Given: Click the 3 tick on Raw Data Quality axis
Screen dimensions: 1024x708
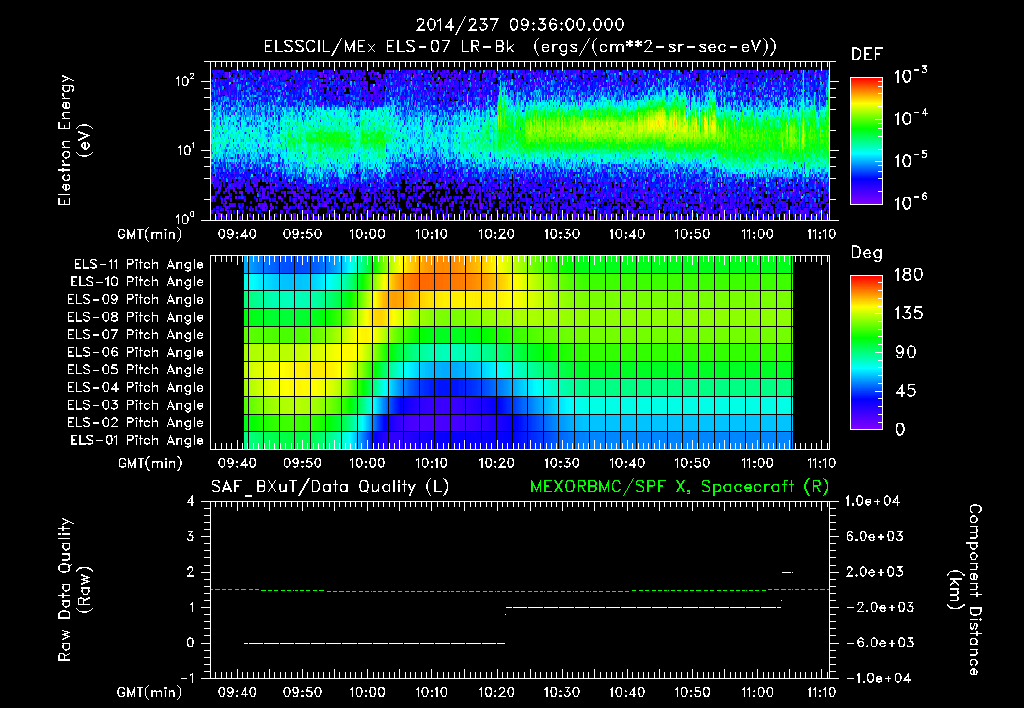Looking at the screenshot, I should point(191,537).
